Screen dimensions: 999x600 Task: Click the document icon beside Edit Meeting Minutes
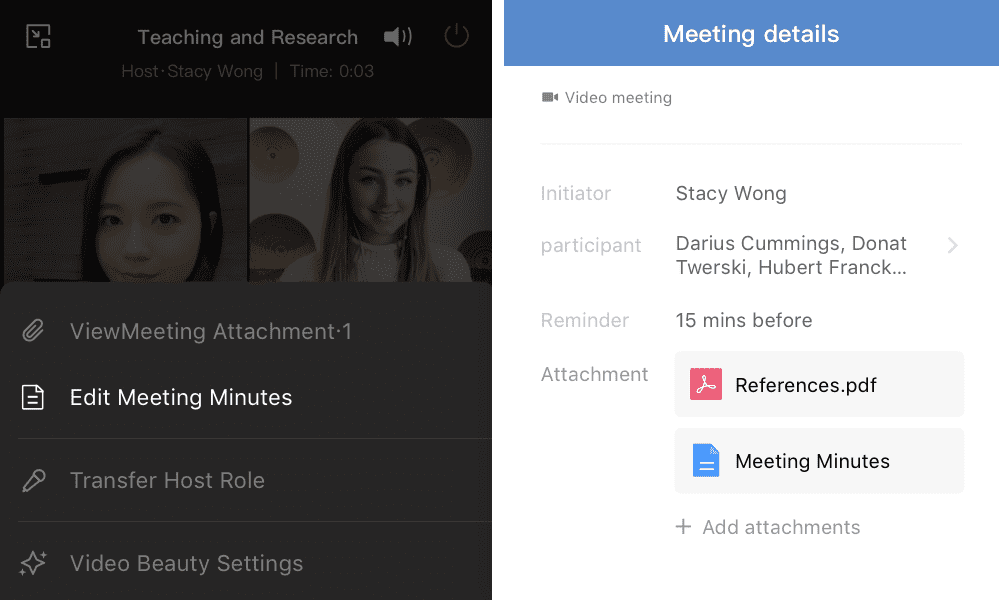point(32,397)
